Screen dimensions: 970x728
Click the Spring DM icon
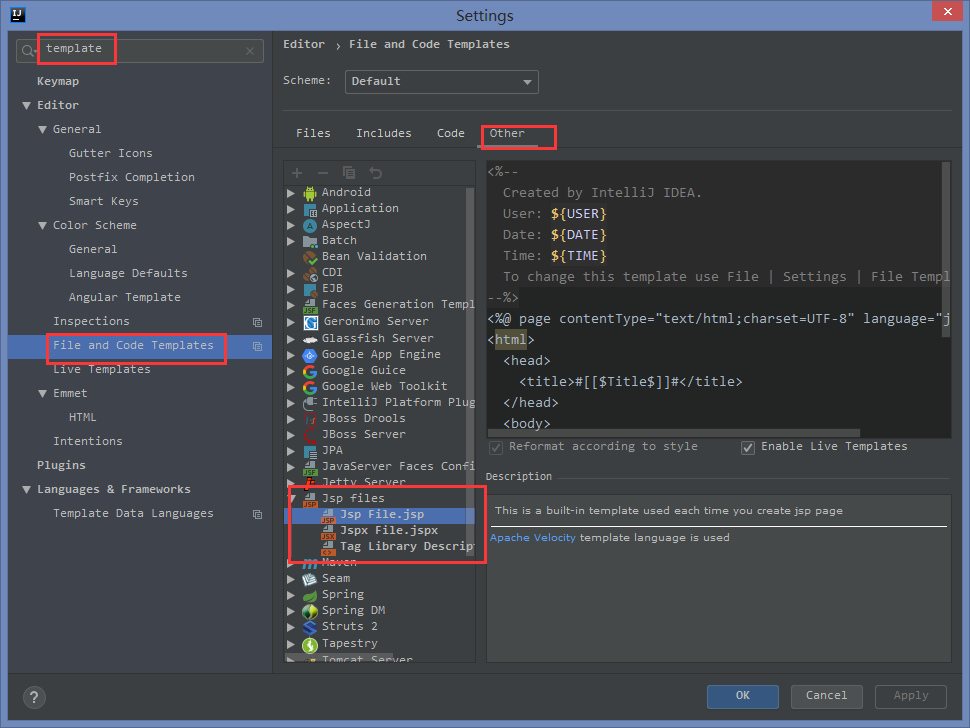click(310, 611)
